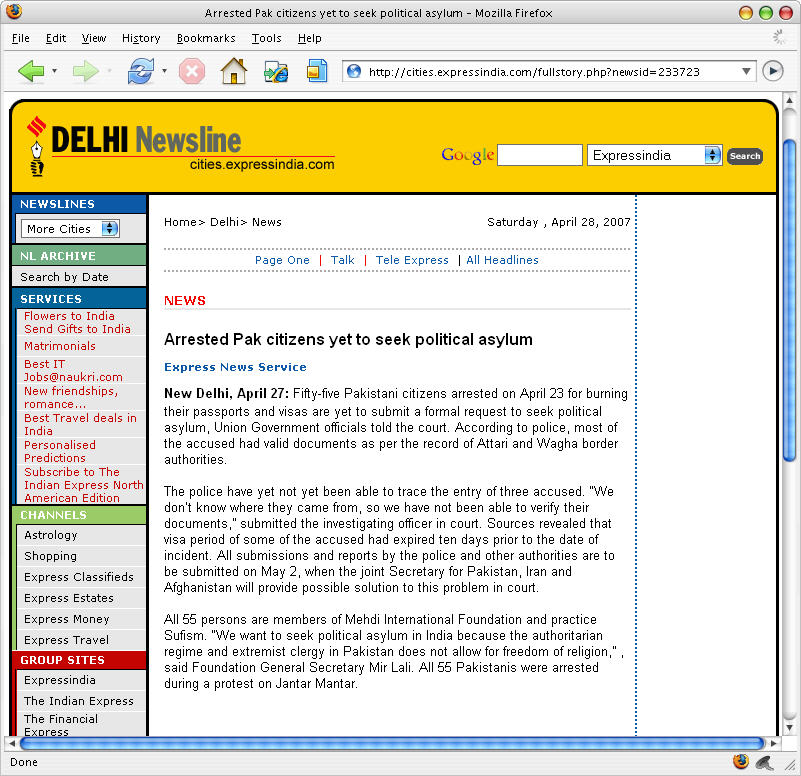This screenshot has height=776, width=801.
Task: Open the Help menu
Action: [x=310, y=38]
